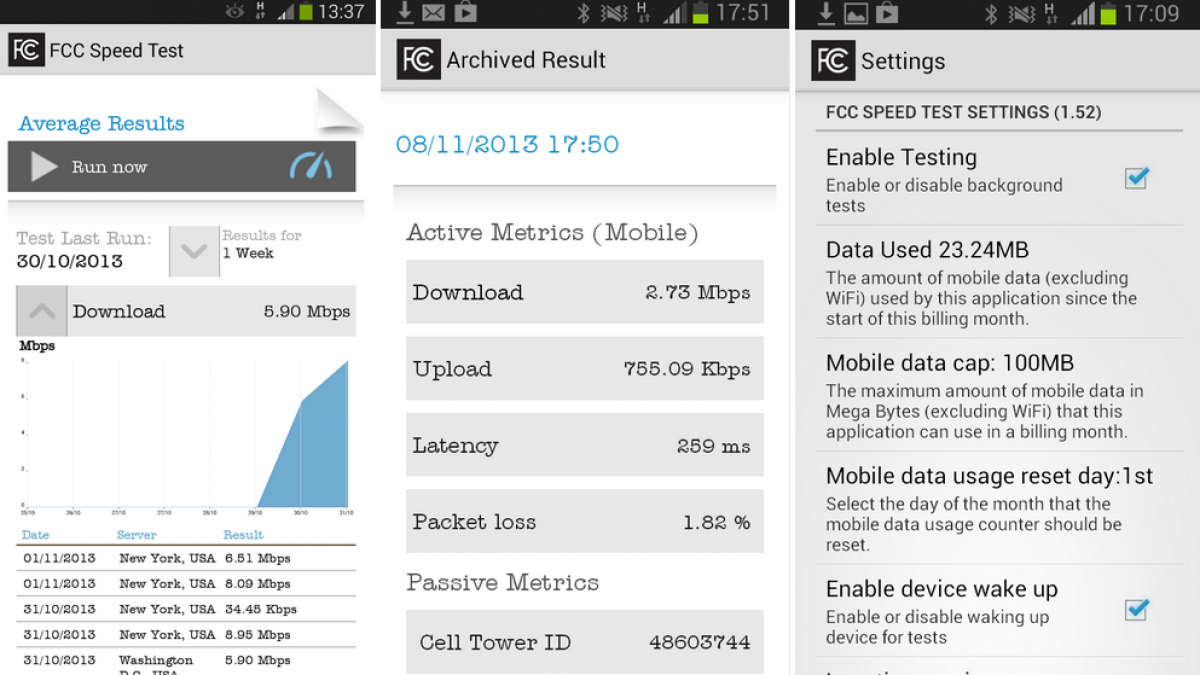Image resolution: width=1200 pixels, height=675 pixels.
Task: Tap the Run now button label
Action: pyautogui.click(x=109, y=167)
